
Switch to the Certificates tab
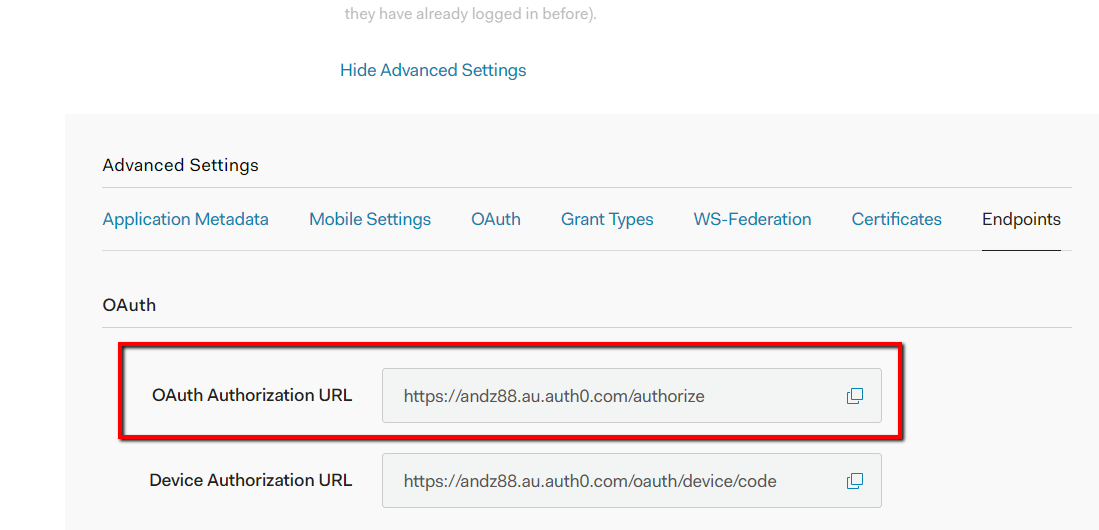896,219
